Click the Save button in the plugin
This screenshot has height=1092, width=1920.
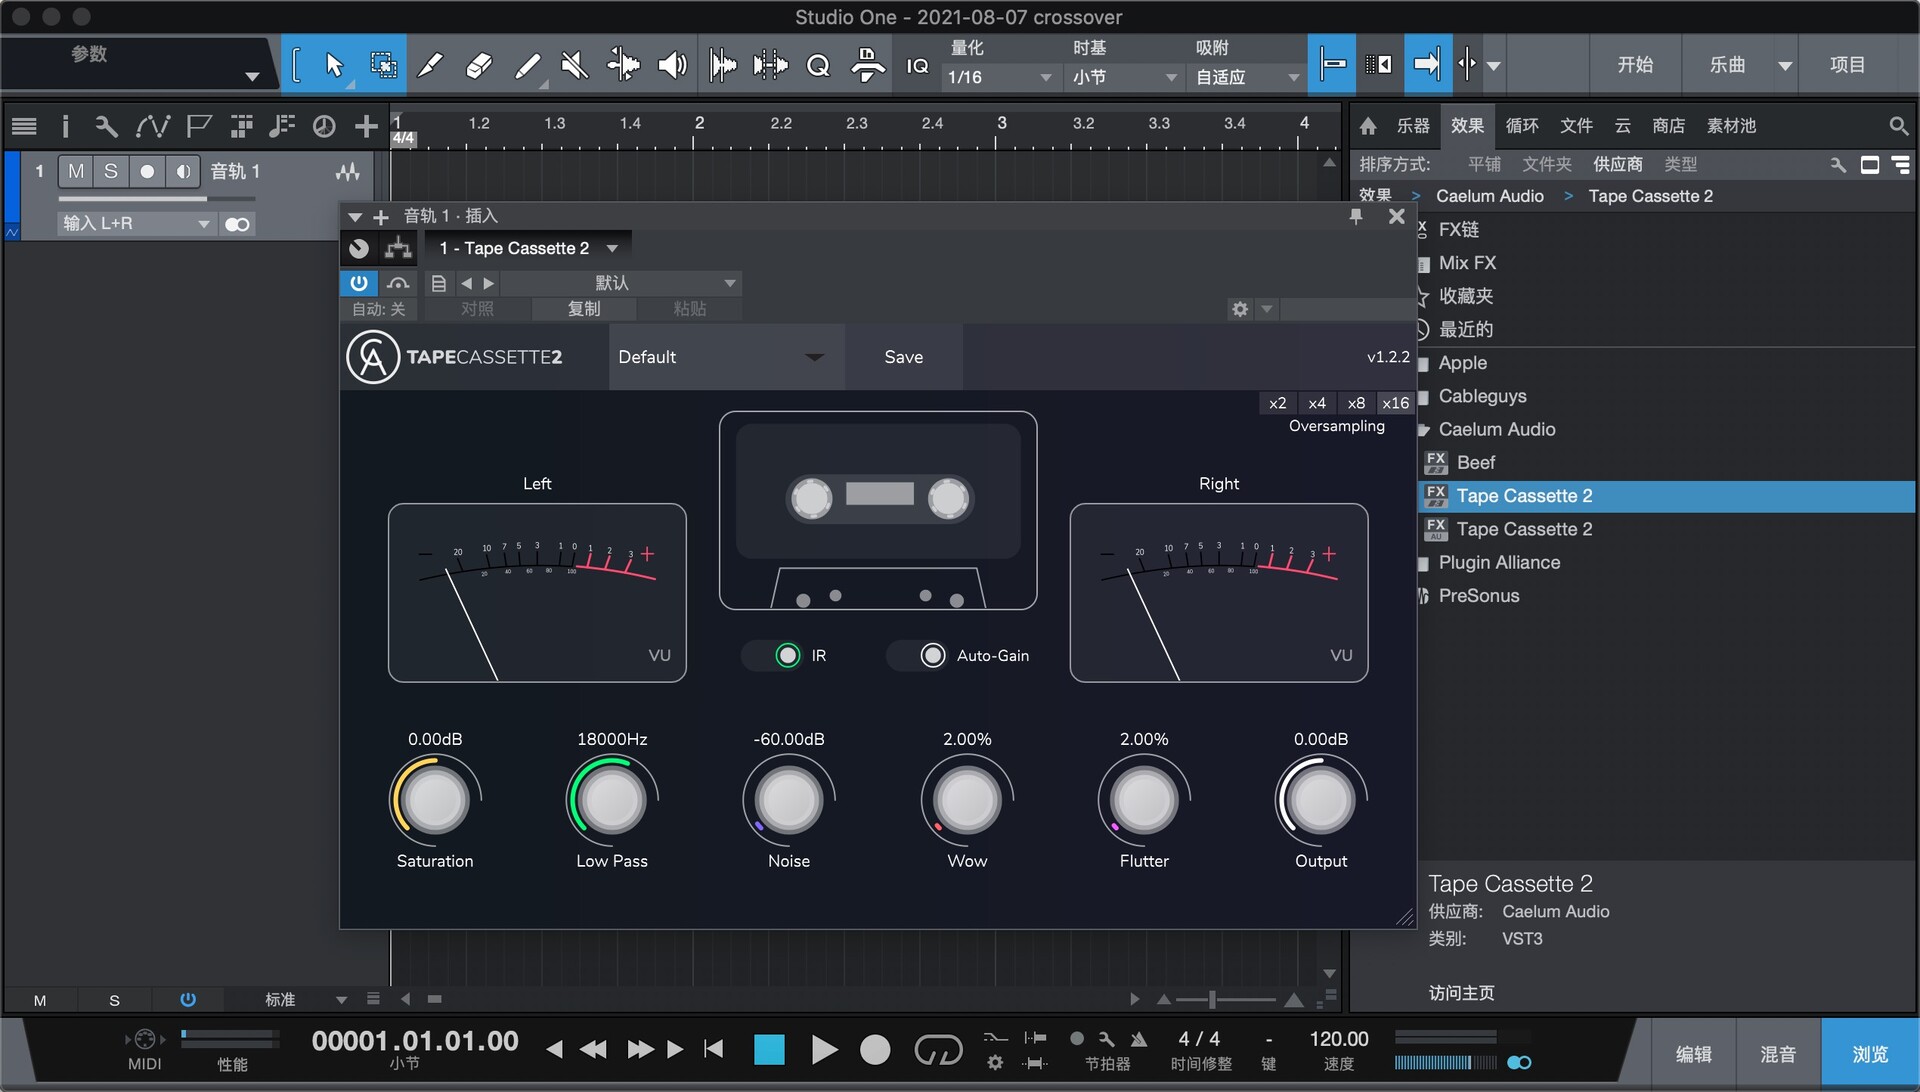click(x=903, y=356)
